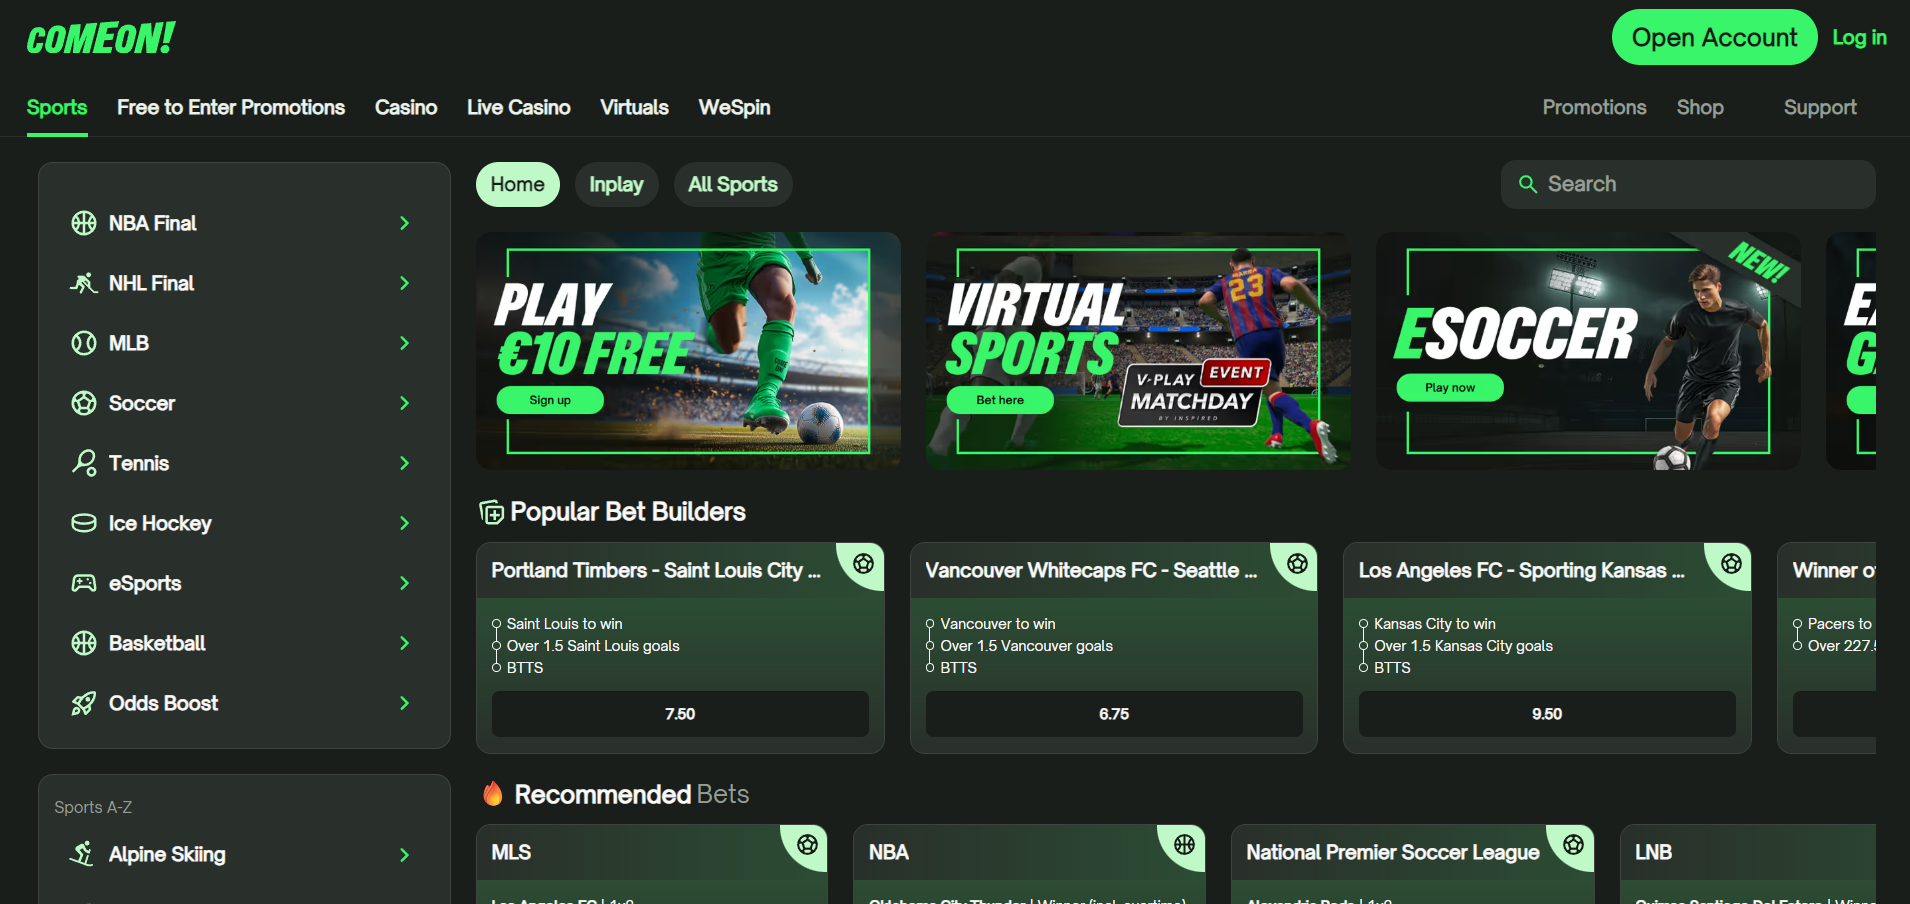Image resolution: width=1910 pixels, height=904 pixels.
Task: Click Play now on Esoccer banner
Action: [x=1450, y=388]
